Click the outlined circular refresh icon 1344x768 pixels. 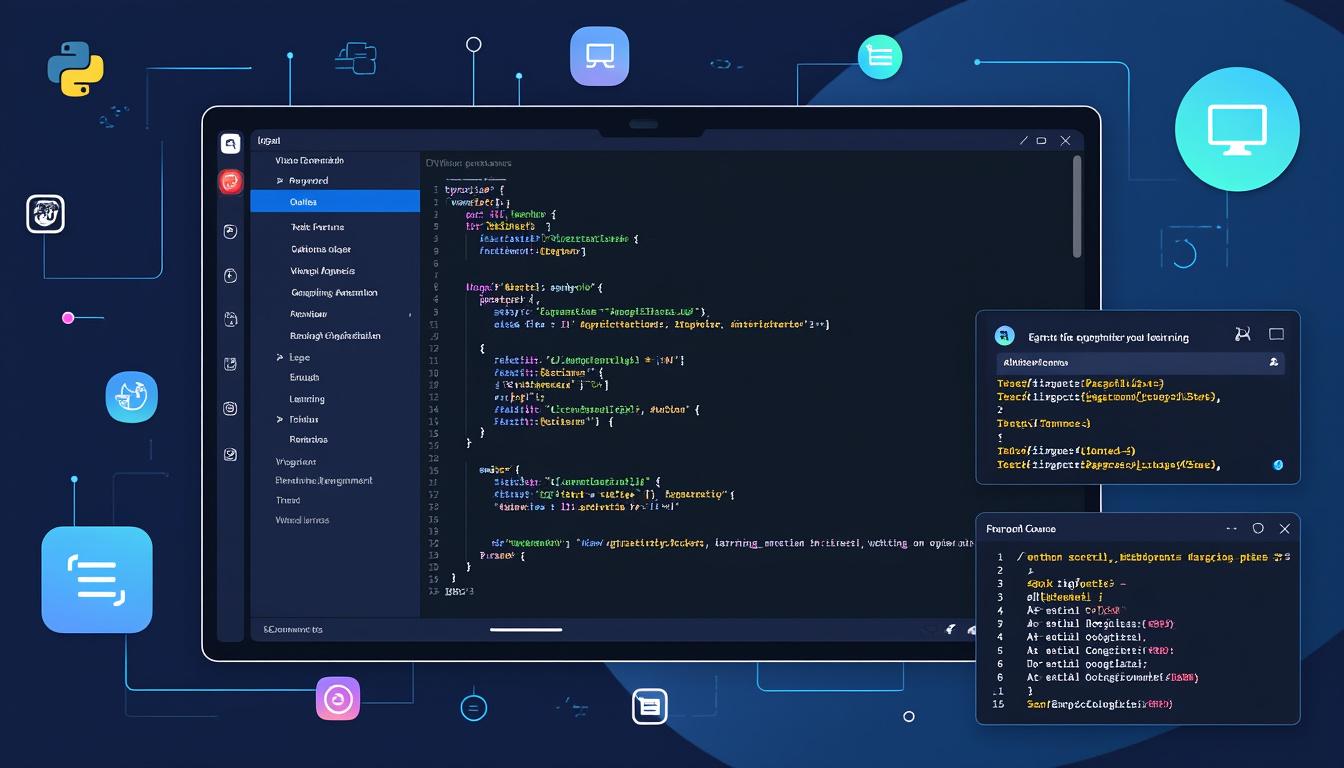1185,254
